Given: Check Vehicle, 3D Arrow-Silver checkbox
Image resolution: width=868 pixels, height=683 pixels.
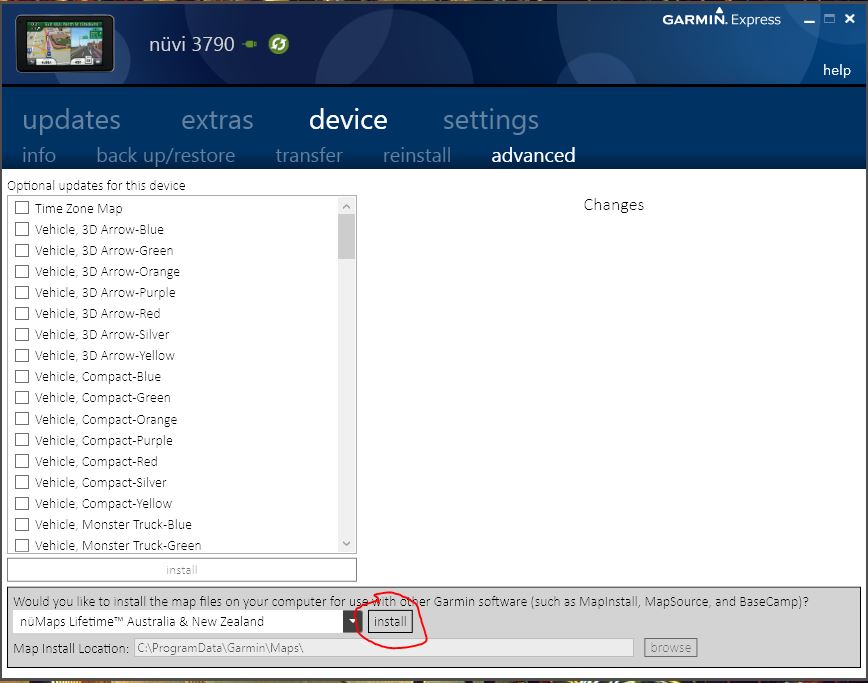Looking at the screenshot, I should [22, 334].
